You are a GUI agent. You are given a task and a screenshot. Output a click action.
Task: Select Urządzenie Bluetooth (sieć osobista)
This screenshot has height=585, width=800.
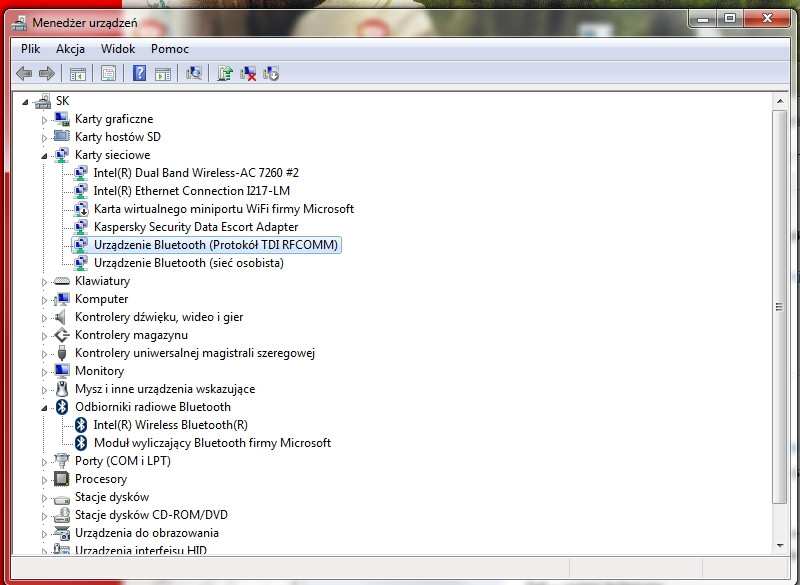pyautogui.click(x=189, y=263)
